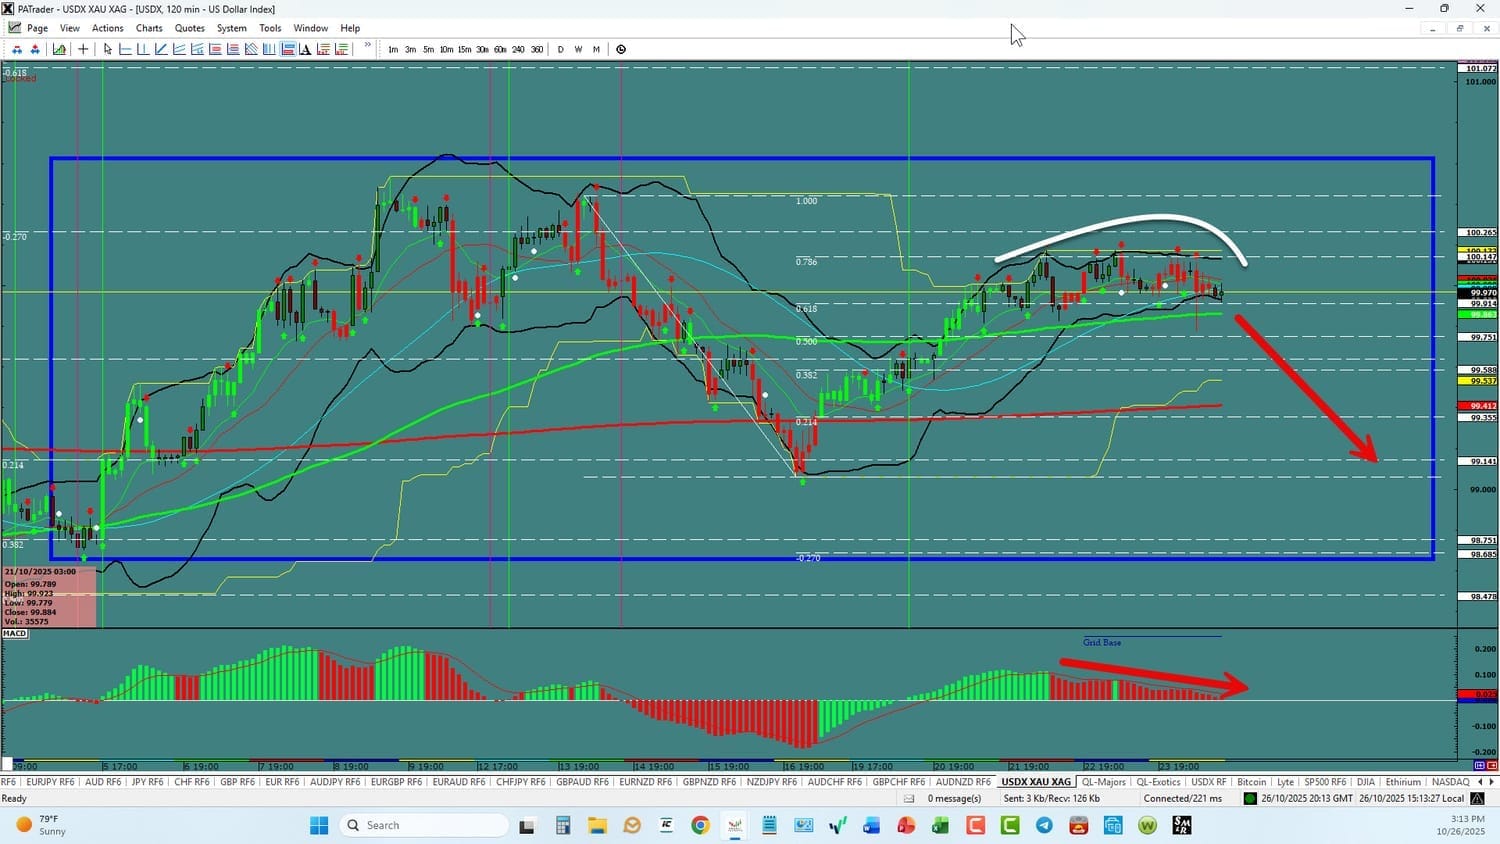Click the MACD indicator label
Image resolution: width=1500 pixels, height=844 pixels.
pyautogui.click(x=15, y=633)
